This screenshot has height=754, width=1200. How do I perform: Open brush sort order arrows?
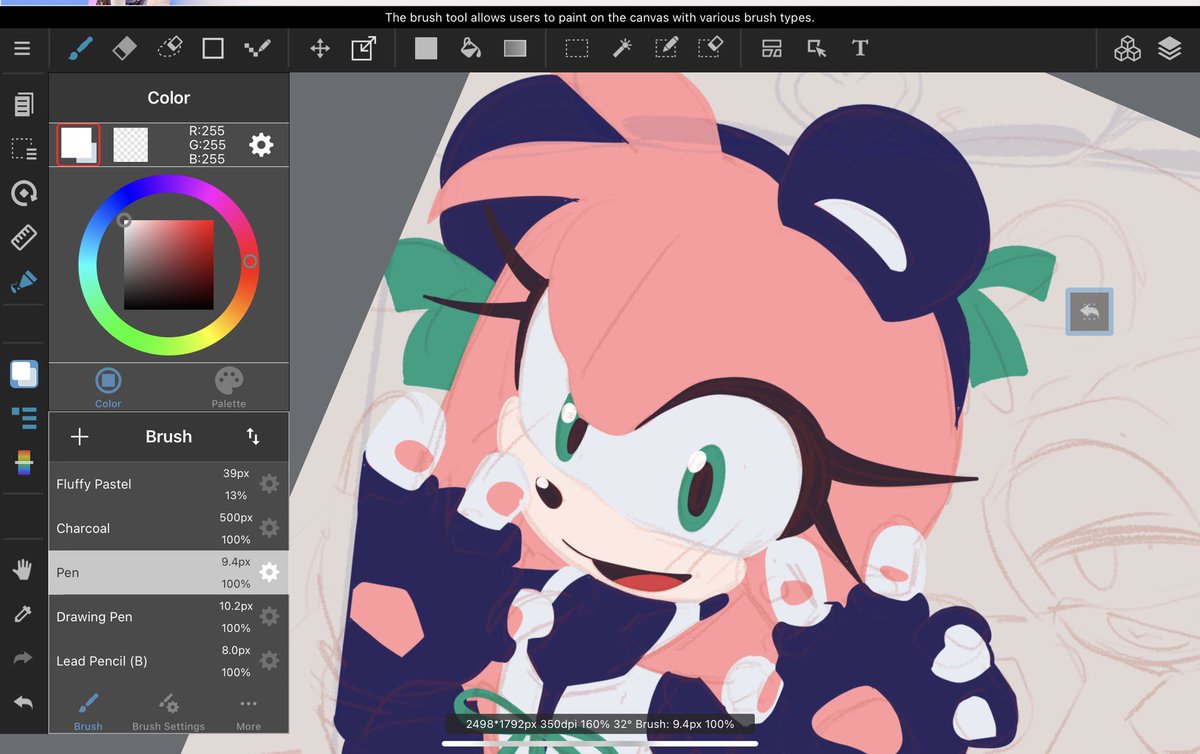click(253, 437)
